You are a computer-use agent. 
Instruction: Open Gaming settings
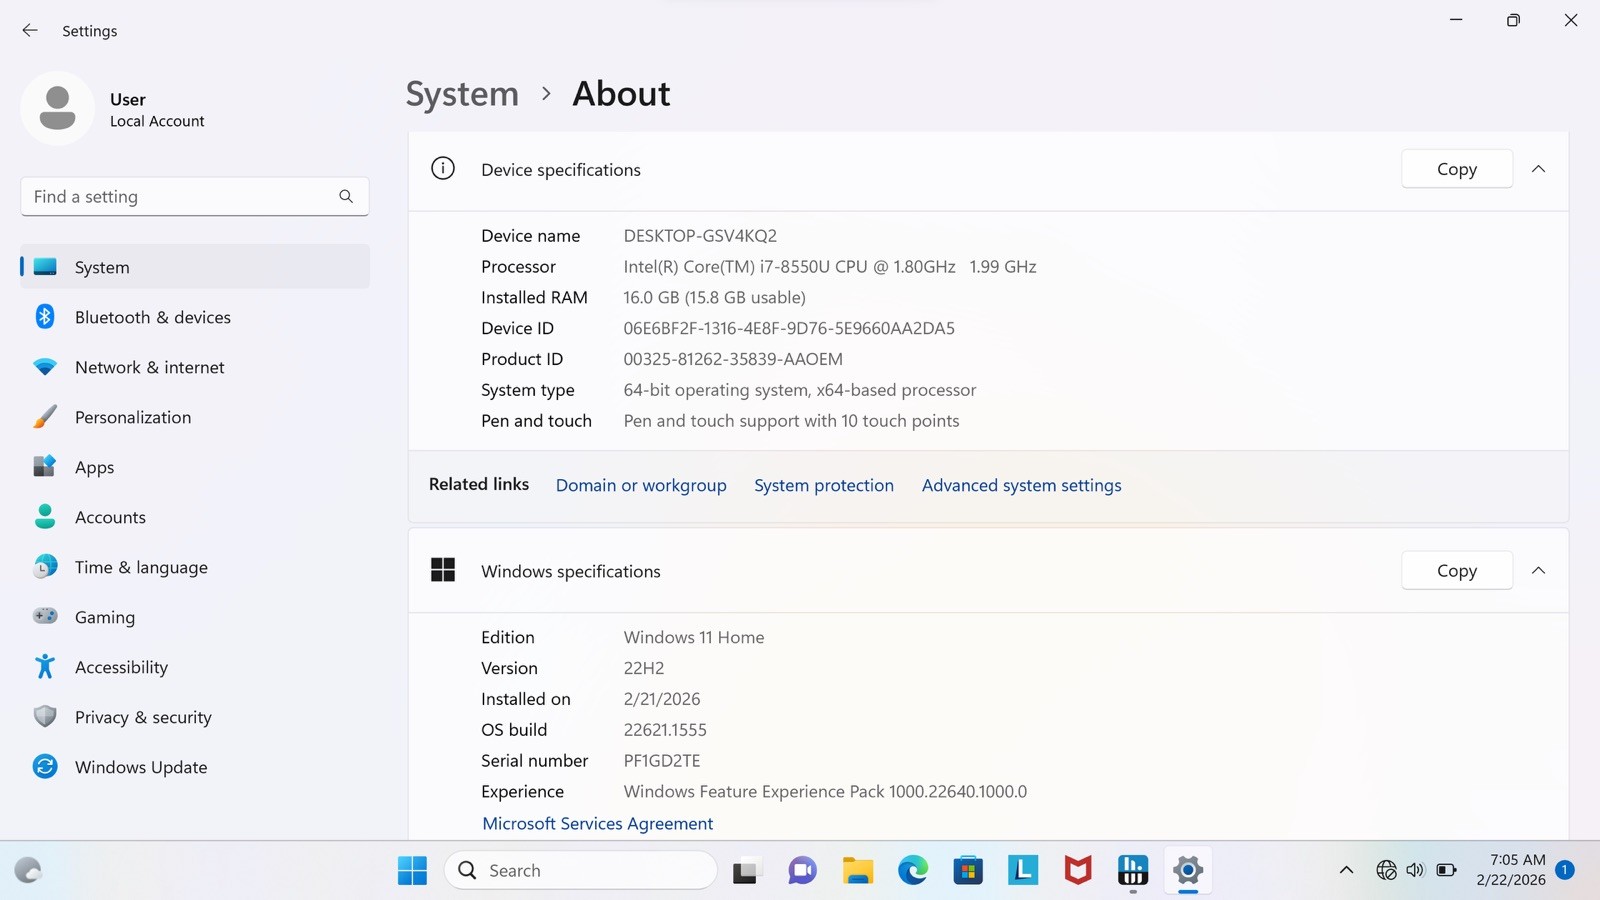[x=195, y=617]
